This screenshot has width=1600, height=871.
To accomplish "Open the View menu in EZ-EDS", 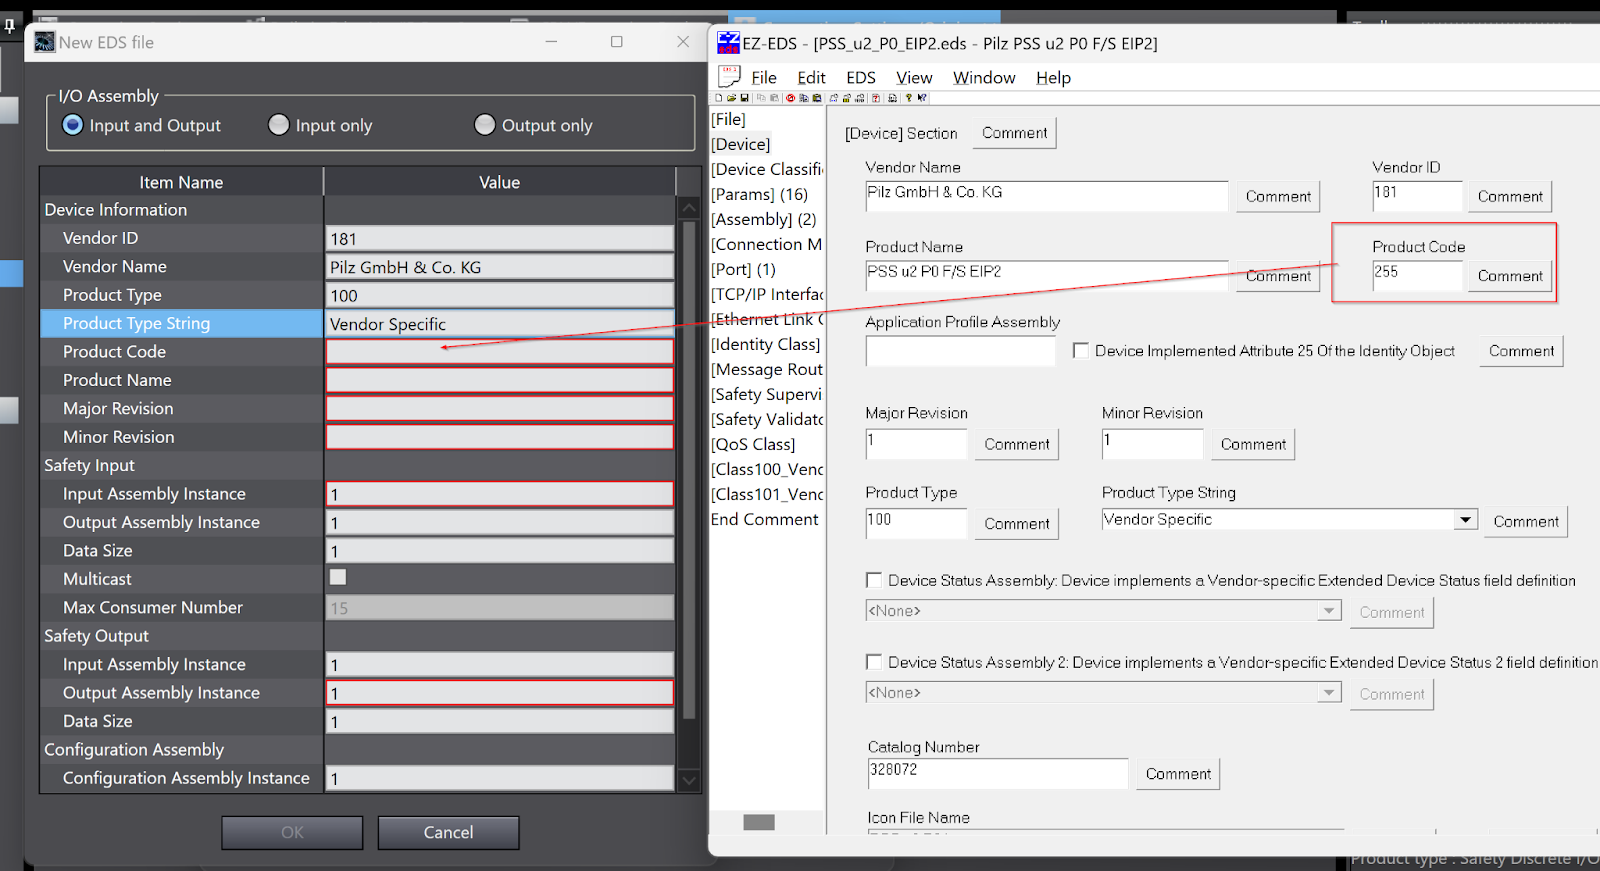I will [x=914, y=77].
